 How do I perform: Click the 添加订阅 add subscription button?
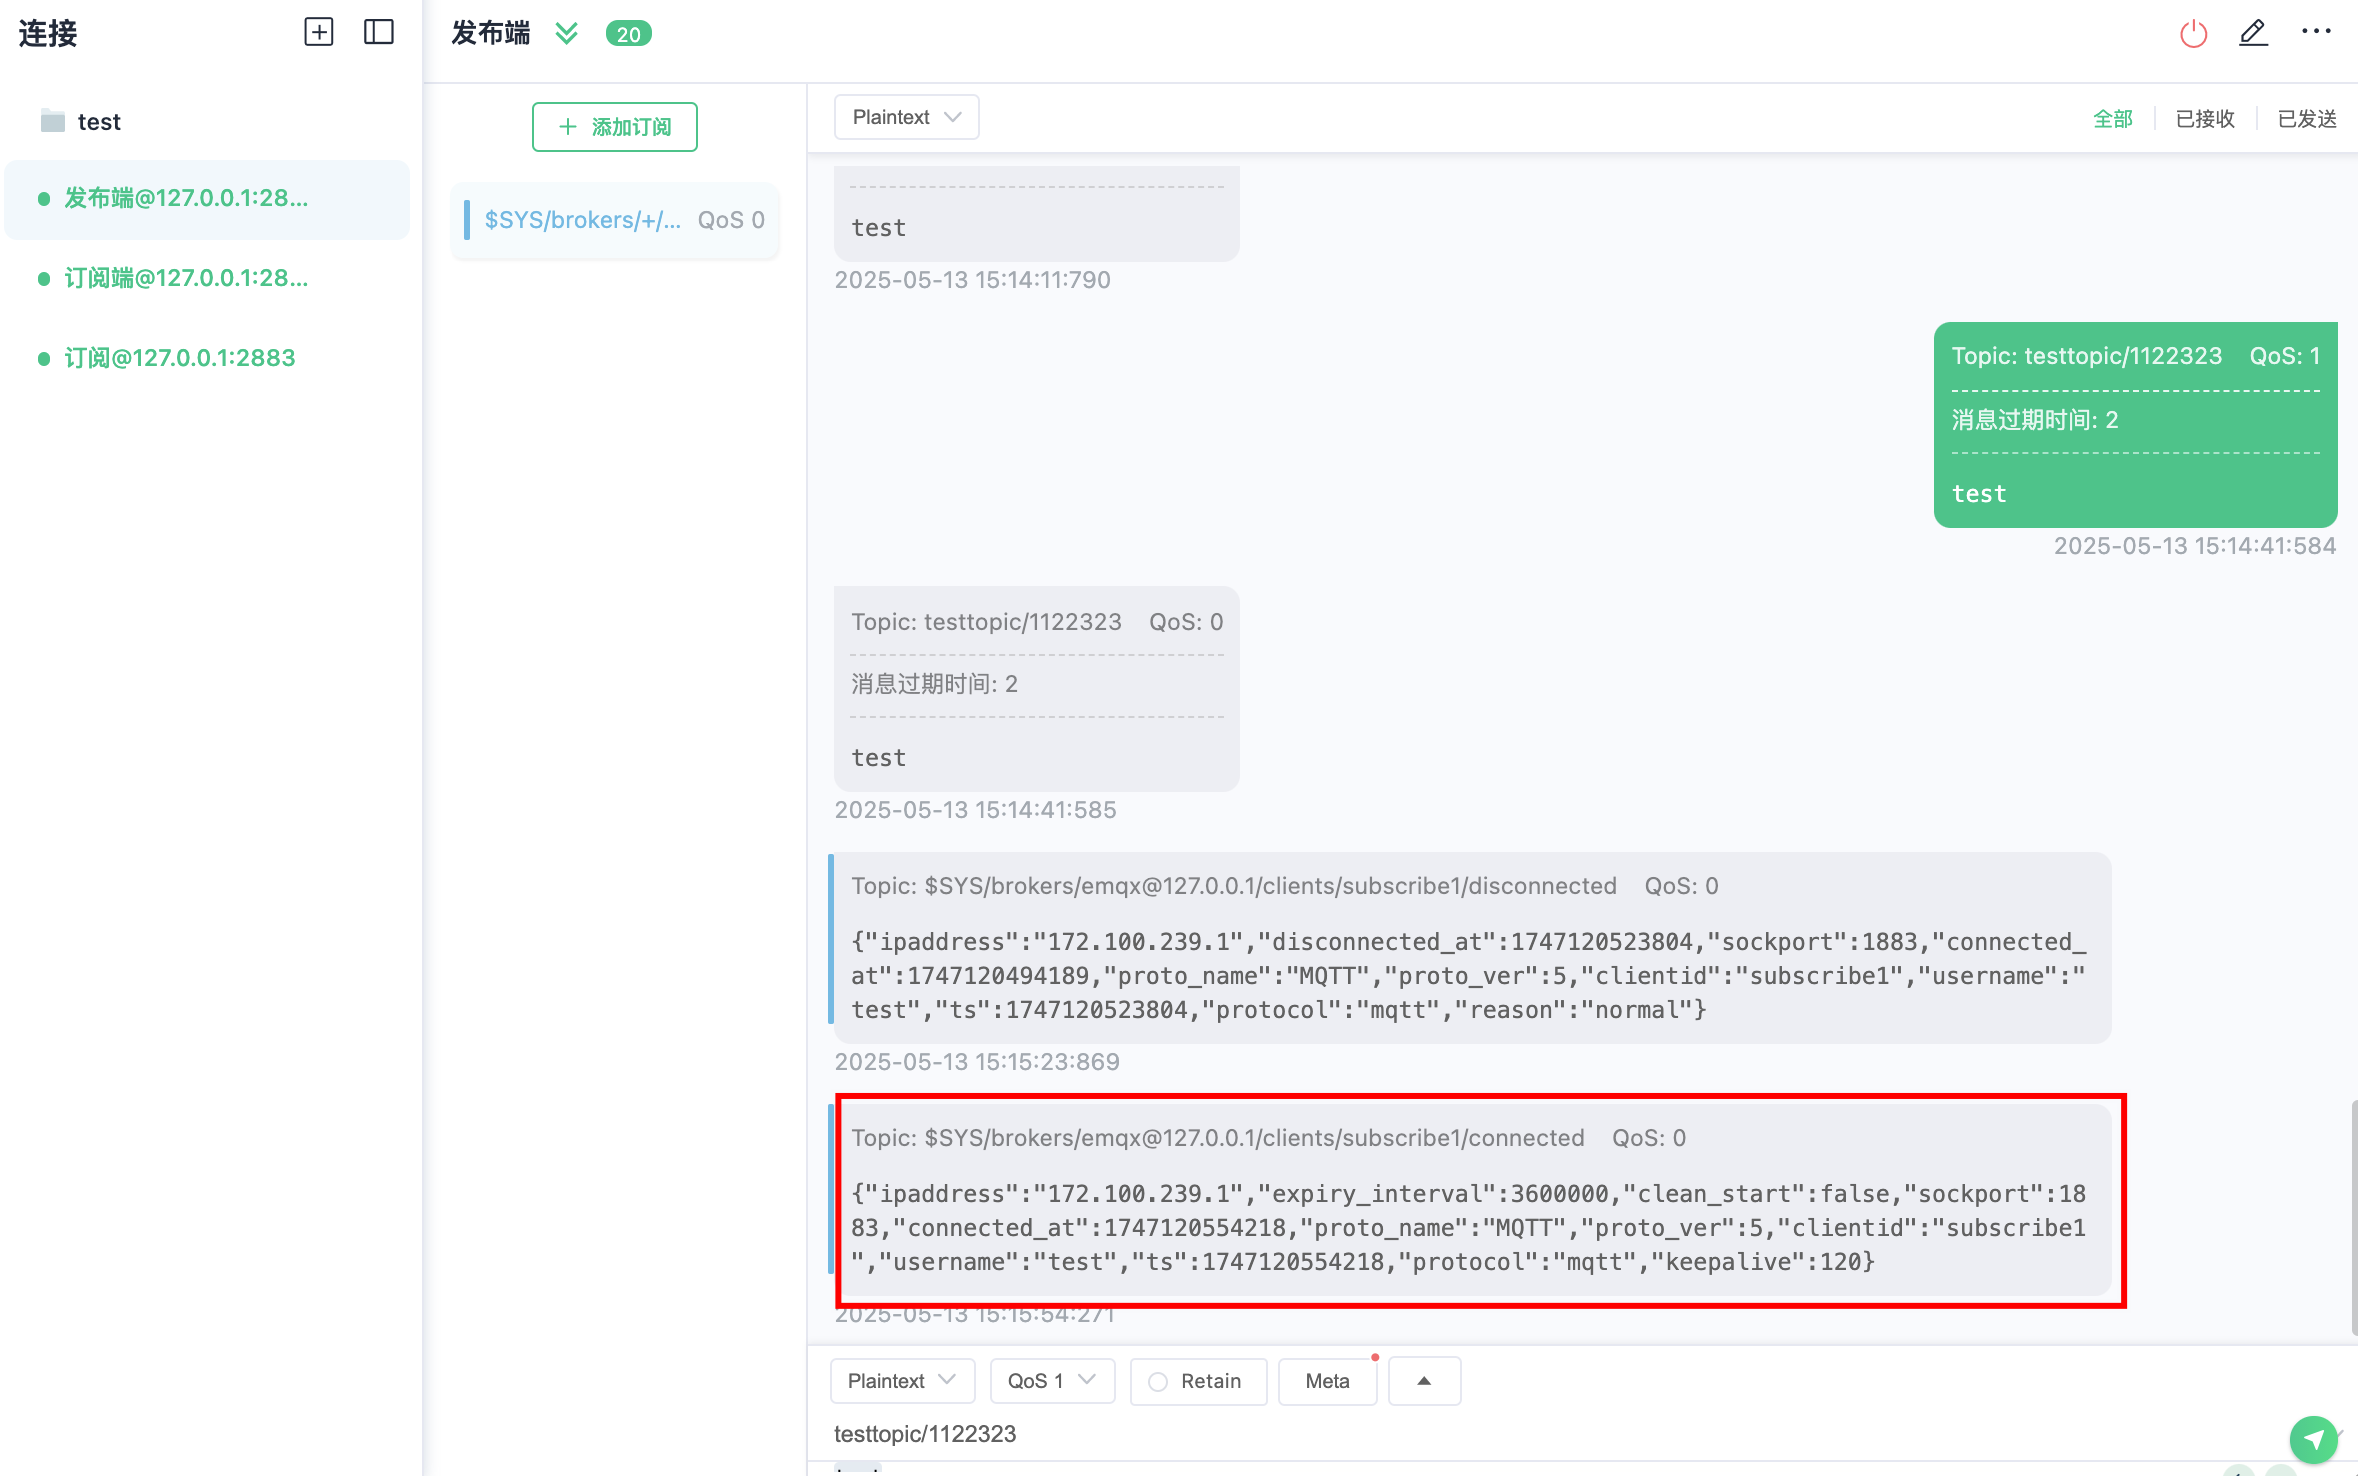[x=614, y=127]
